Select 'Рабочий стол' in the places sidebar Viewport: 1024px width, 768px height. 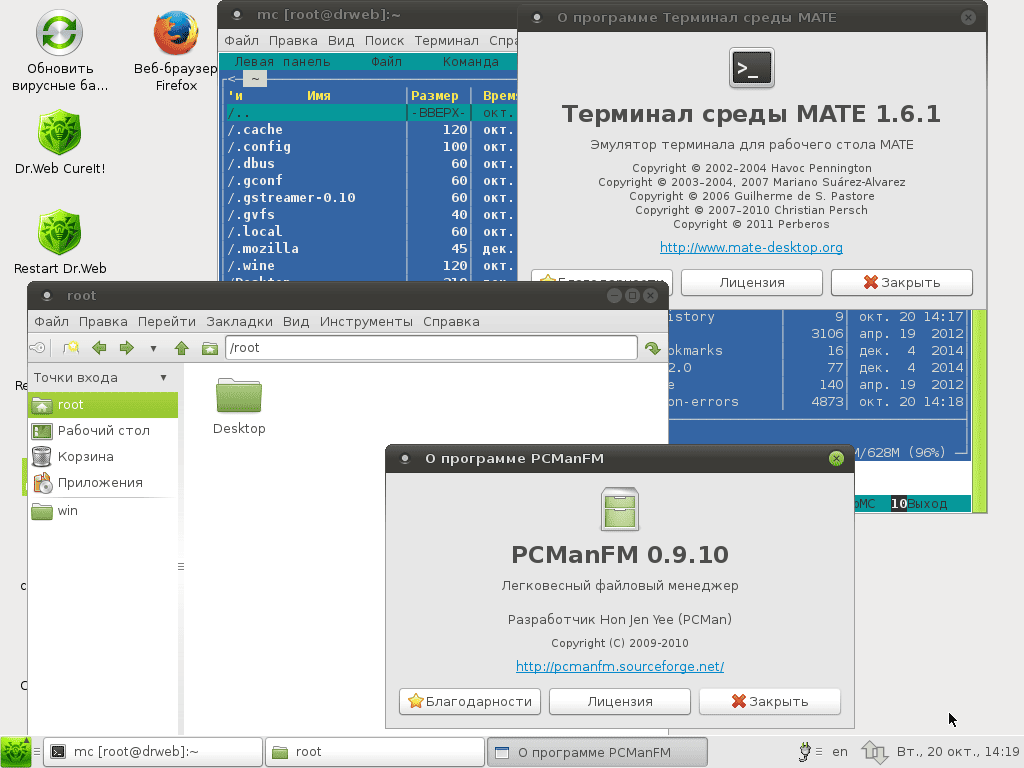(103, 431)
